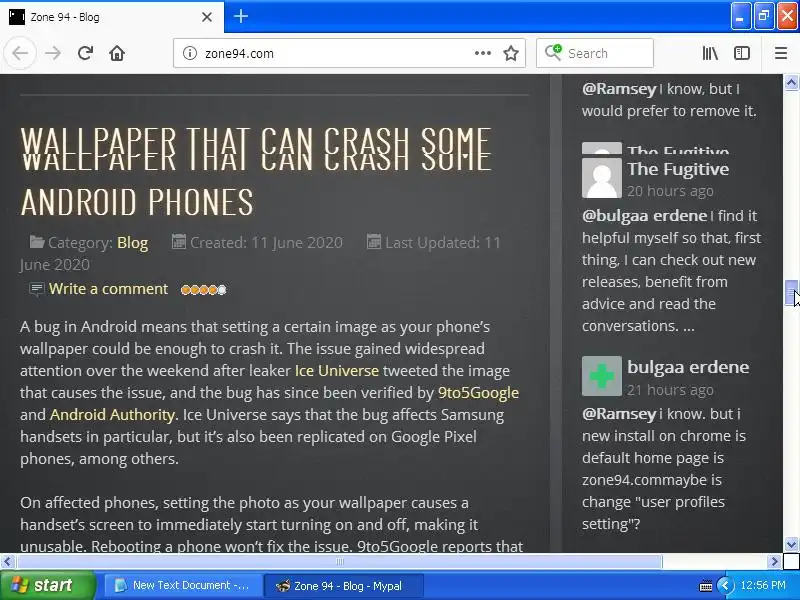Click The Fugitive's user avatar

(602, 178)
